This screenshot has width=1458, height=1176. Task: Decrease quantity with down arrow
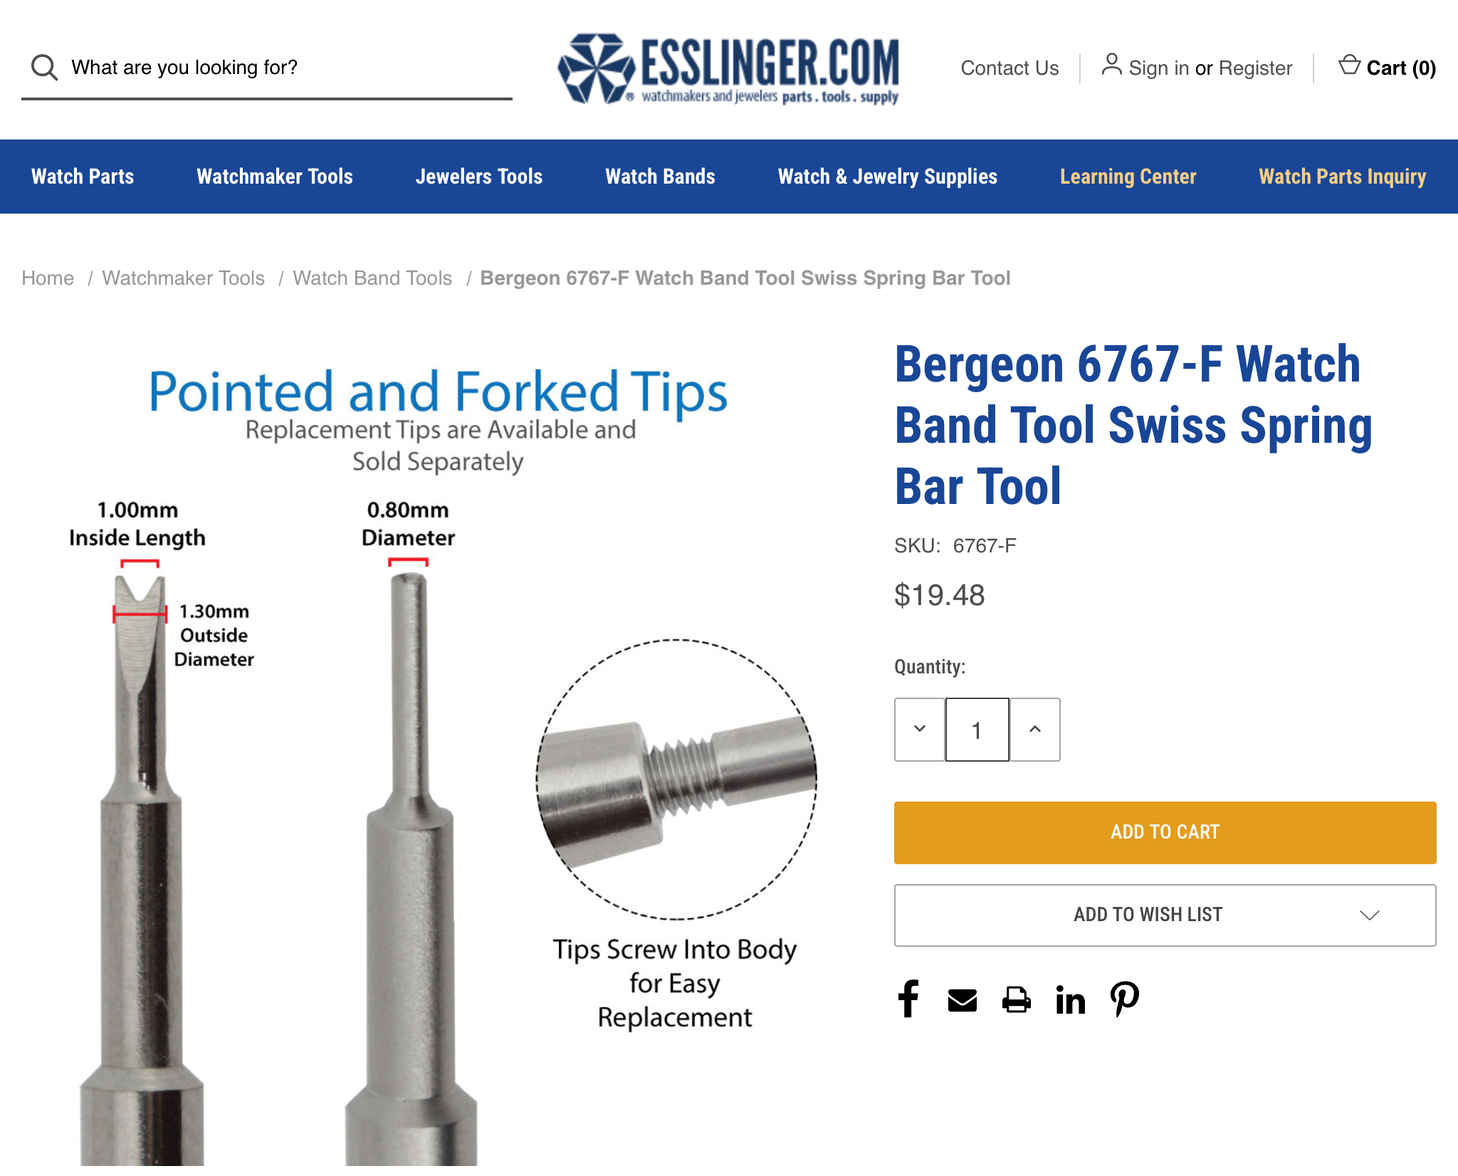pos(920,729)
